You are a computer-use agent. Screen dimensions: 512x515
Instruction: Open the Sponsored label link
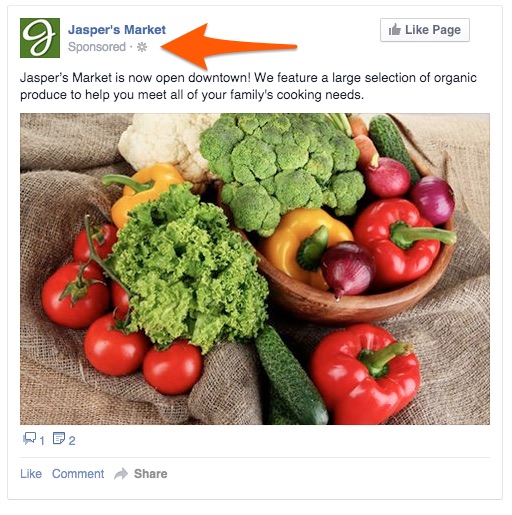pyautogui.click(x=97, y=47)
